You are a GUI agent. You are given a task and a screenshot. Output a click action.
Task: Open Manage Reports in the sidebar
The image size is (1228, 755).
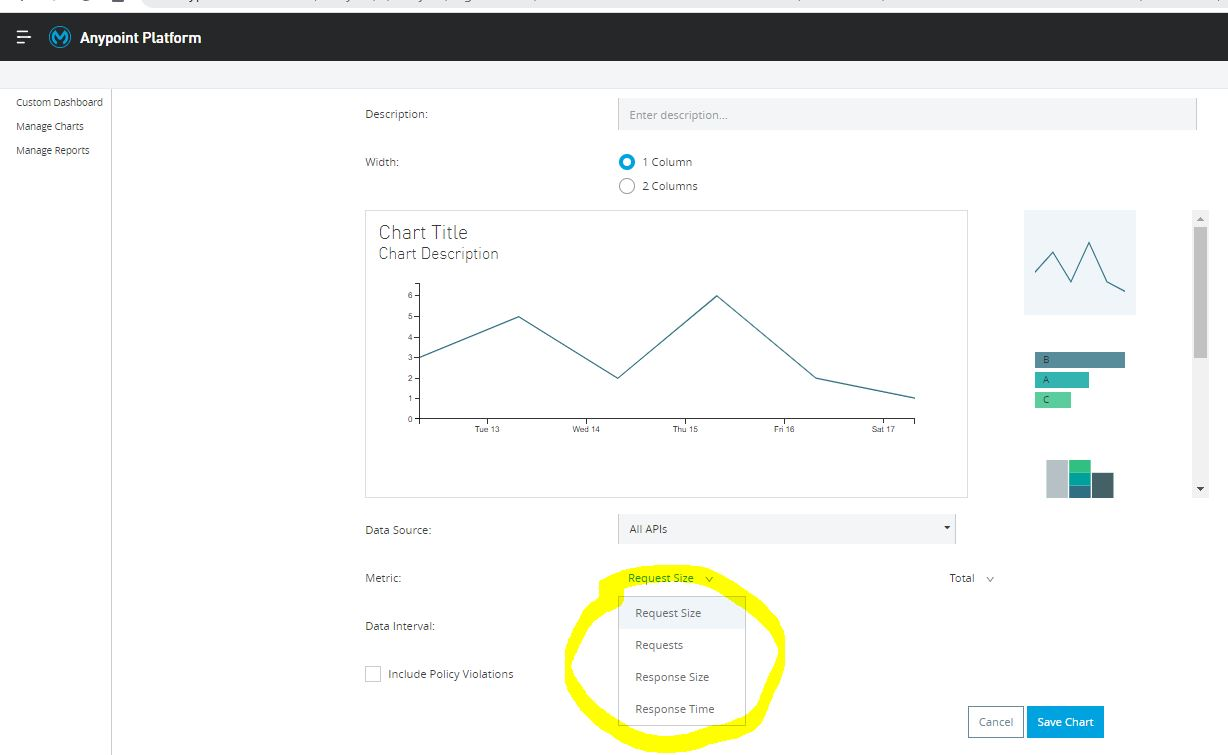tap(52, 150)
